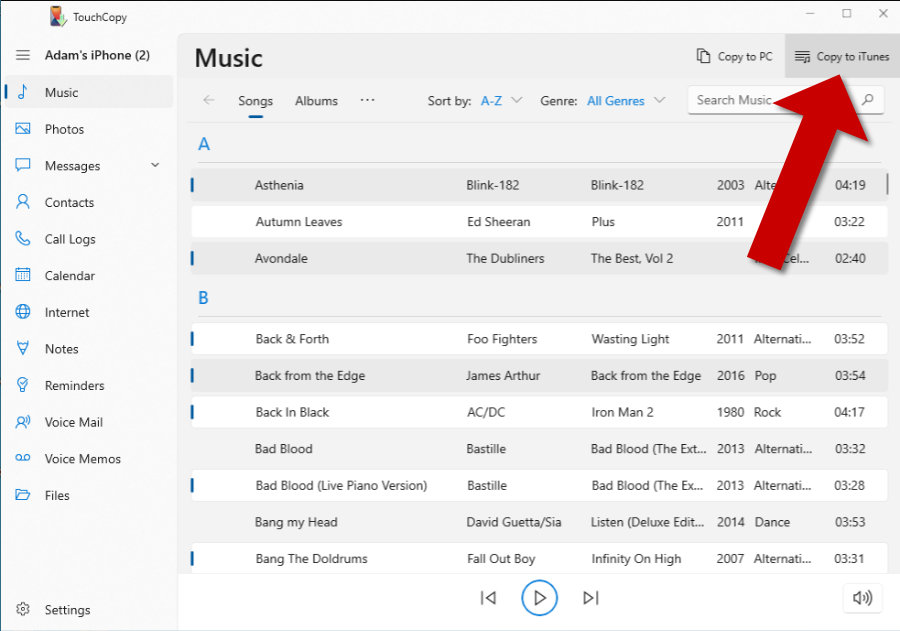Click the Wasting Light album cell
900x631 pixels.
pos(630,339)
